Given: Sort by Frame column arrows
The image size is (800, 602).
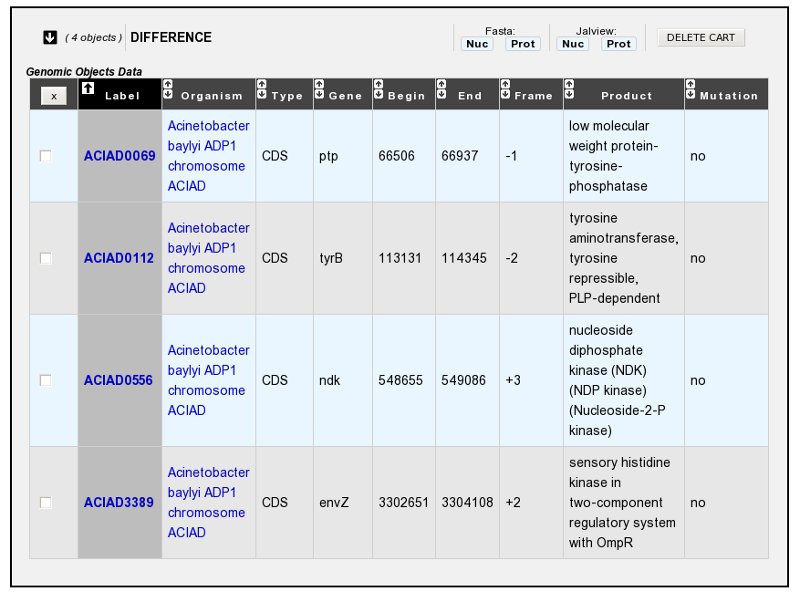Looking at the screenshot, I should (x=506, y=89).
